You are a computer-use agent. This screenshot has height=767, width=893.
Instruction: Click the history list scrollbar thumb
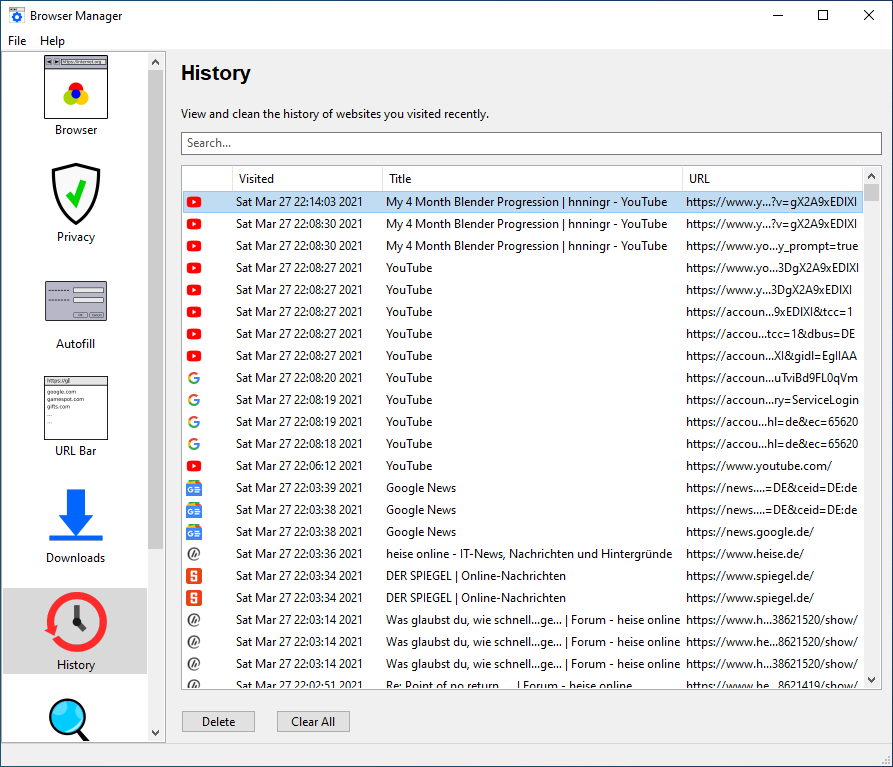pos(871,192)
